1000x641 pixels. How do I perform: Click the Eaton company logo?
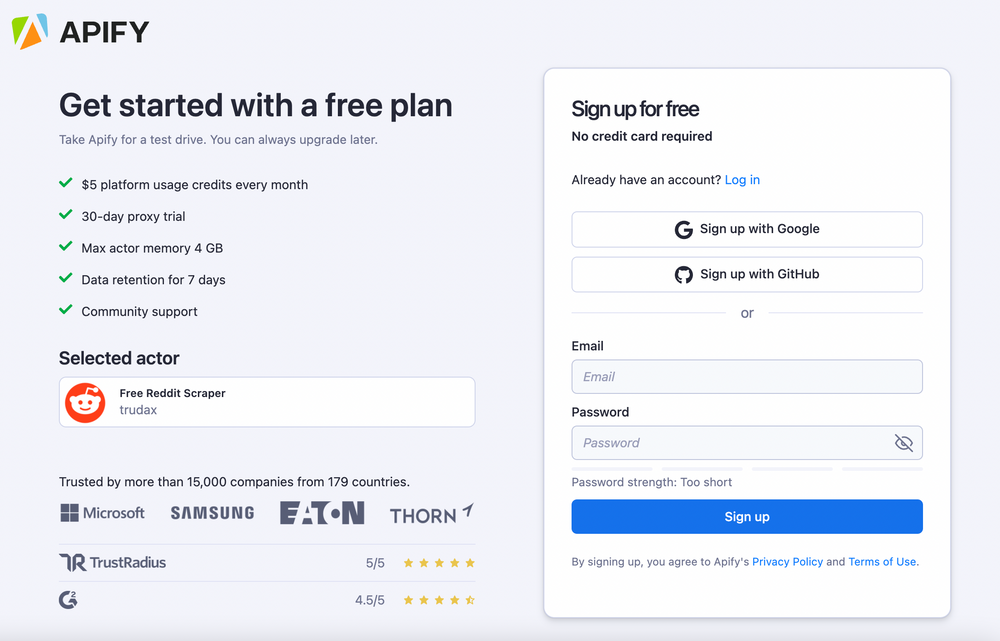pyautogui.click(x=321, y=513)
